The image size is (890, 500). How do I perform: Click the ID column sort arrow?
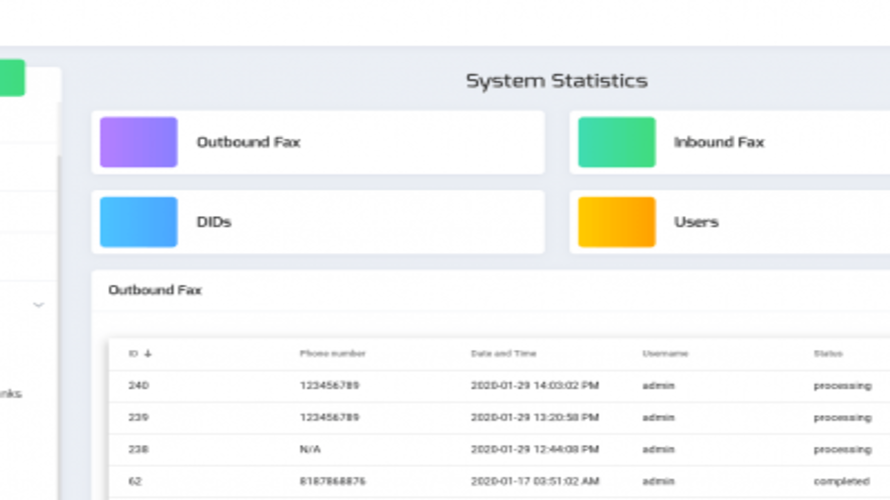pos(148,354)
